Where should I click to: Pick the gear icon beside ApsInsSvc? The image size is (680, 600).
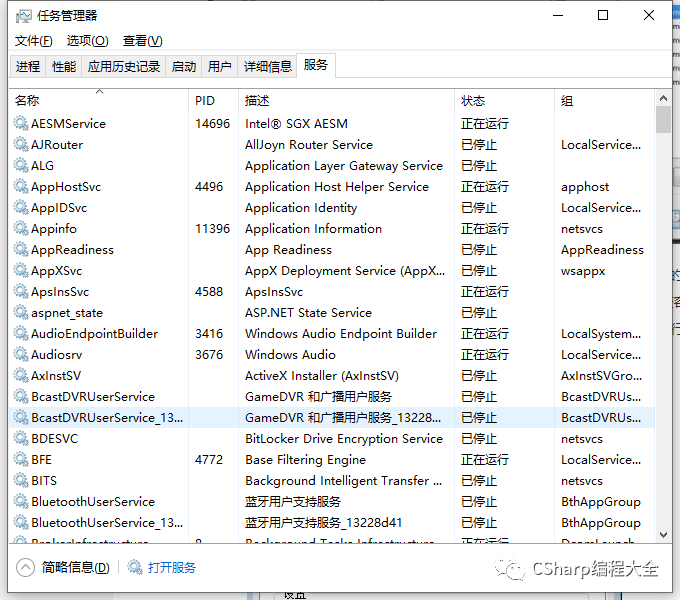(21, 292)
